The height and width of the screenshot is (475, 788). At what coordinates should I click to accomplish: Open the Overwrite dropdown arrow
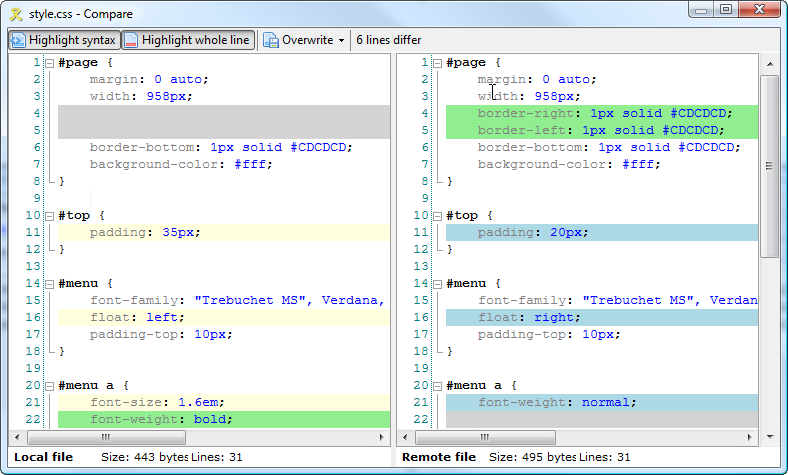[341, 40]
